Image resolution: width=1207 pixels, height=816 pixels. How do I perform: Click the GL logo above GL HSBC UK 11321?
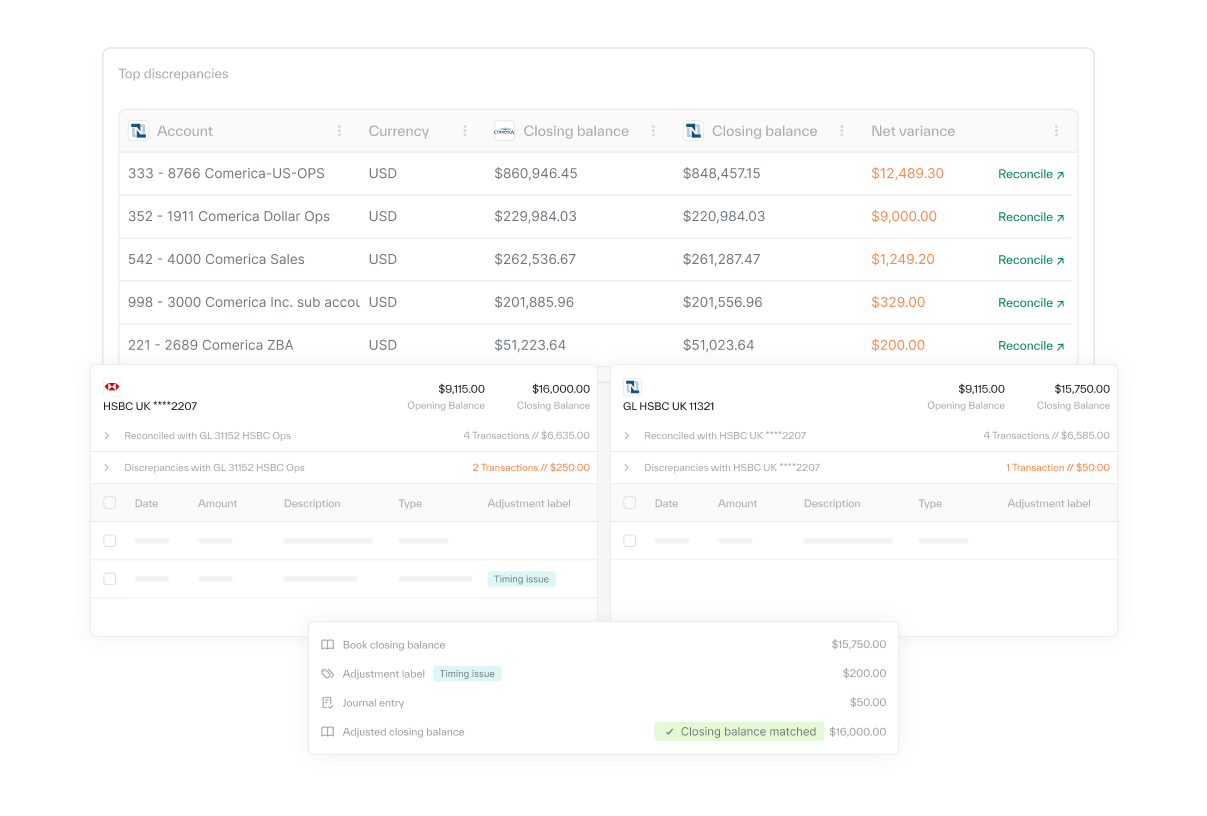click(x=631, y=386)
